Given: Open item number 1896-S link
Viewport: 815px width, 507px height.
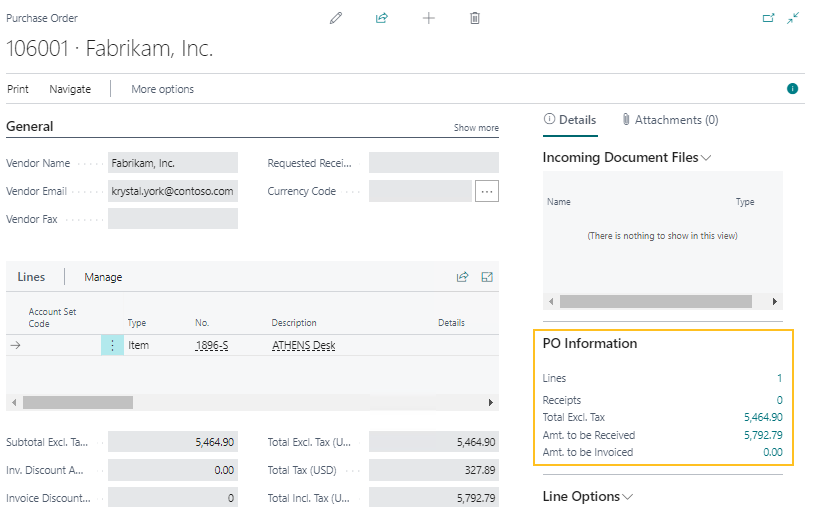Looking at the screenshot, I should (211, 346).
